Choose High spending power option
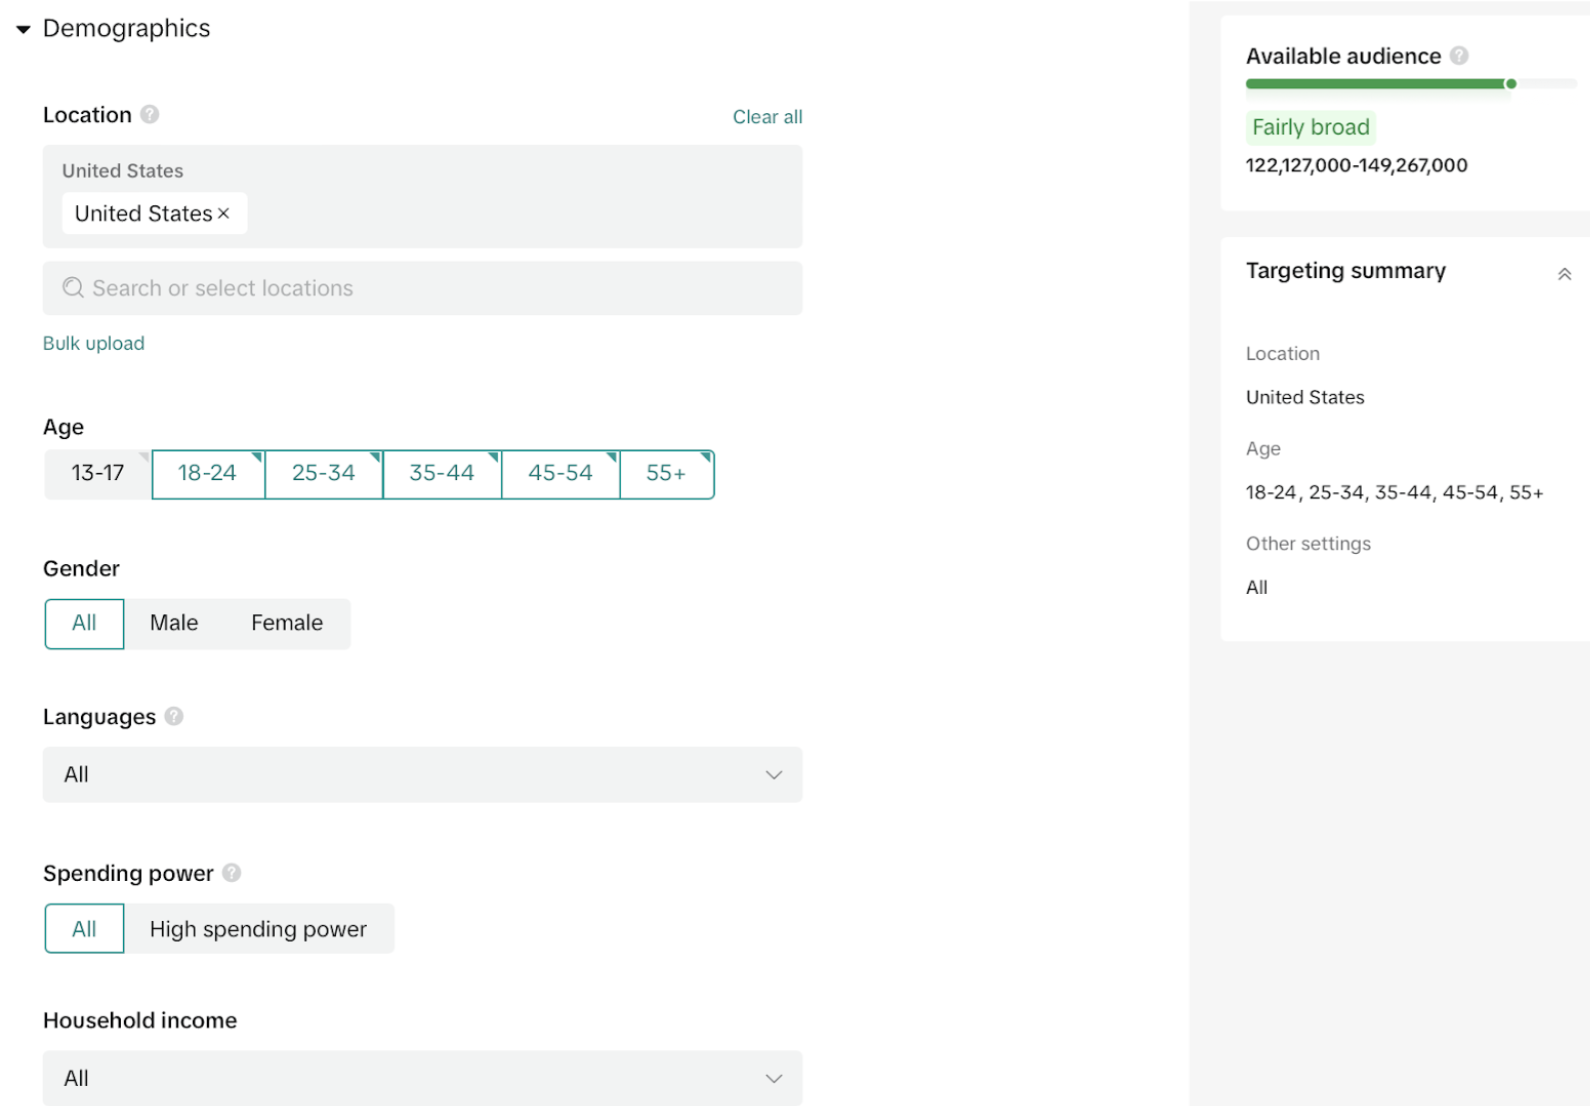 click(x=258, y=929)
